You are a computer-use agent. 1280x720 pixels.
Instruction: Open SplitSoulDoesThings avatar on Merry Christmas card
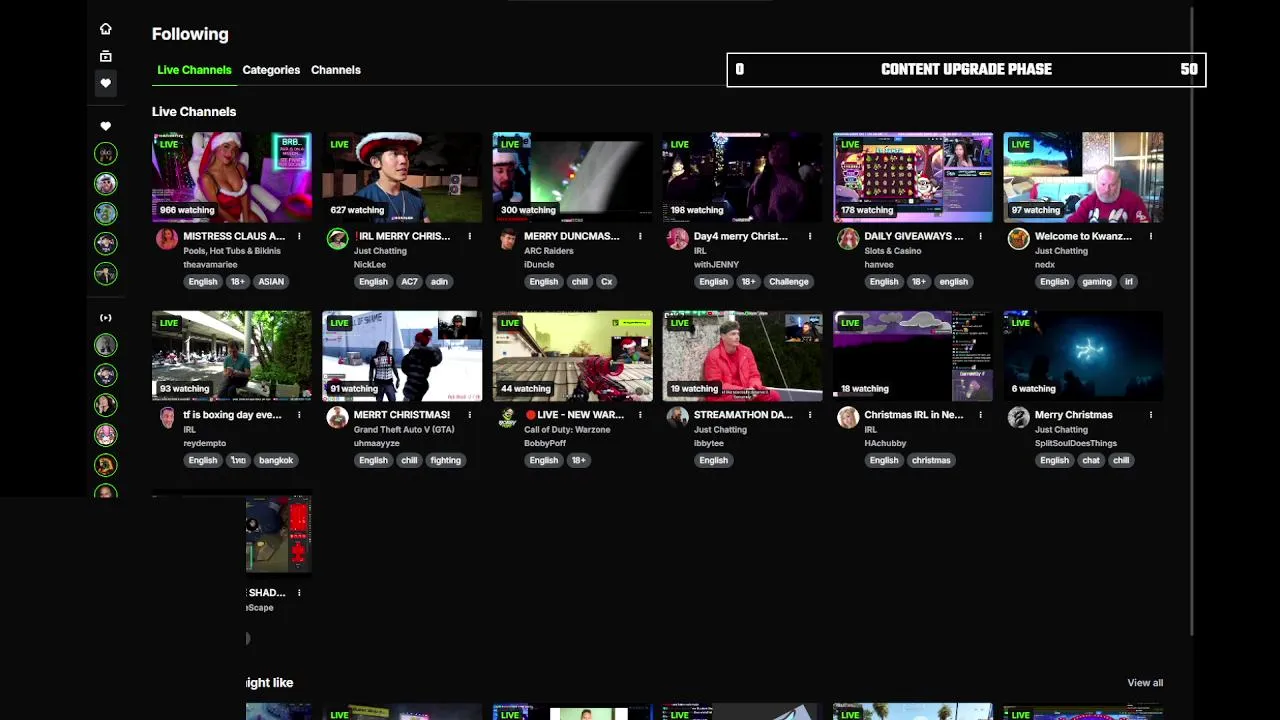click(1018, 417)
